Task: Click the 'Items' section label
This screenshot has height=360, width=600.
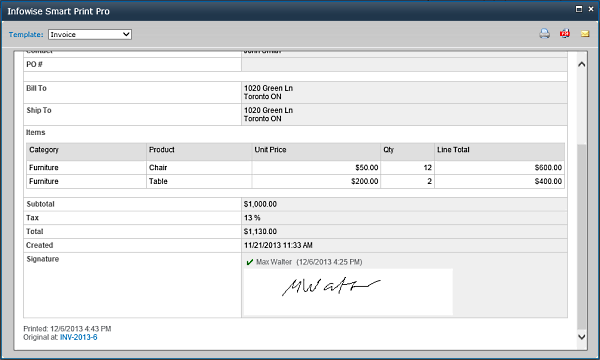Action: pyautogui.click(x=36, y=132)
